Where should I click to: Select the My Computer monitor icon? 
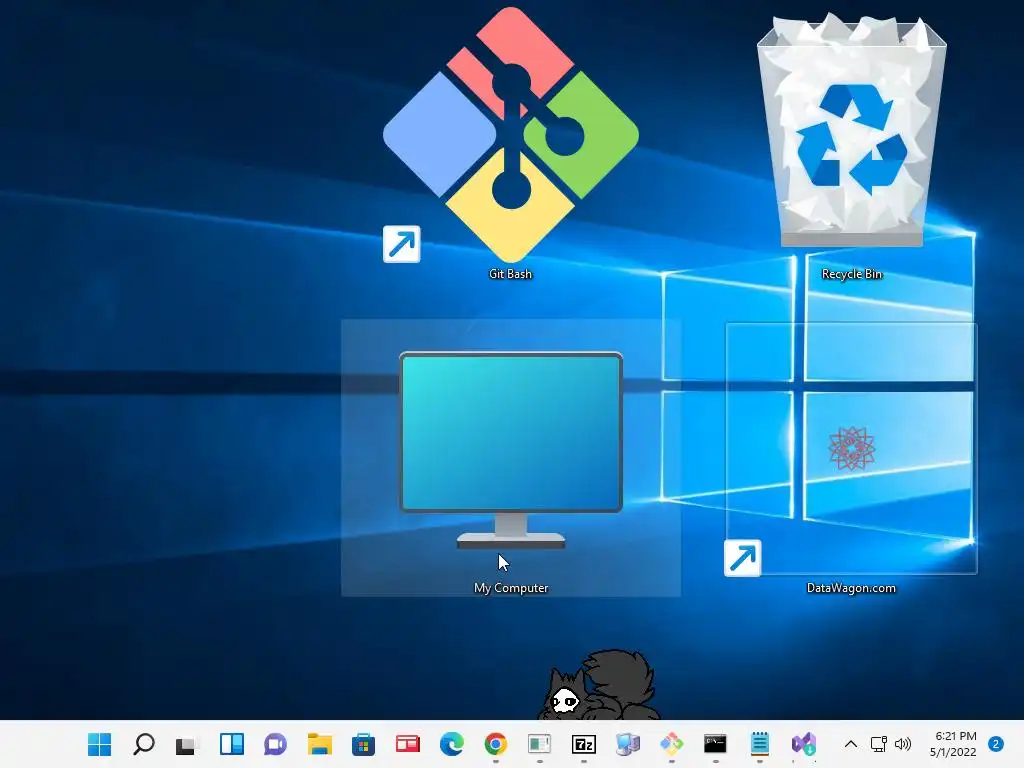point(511,451)
